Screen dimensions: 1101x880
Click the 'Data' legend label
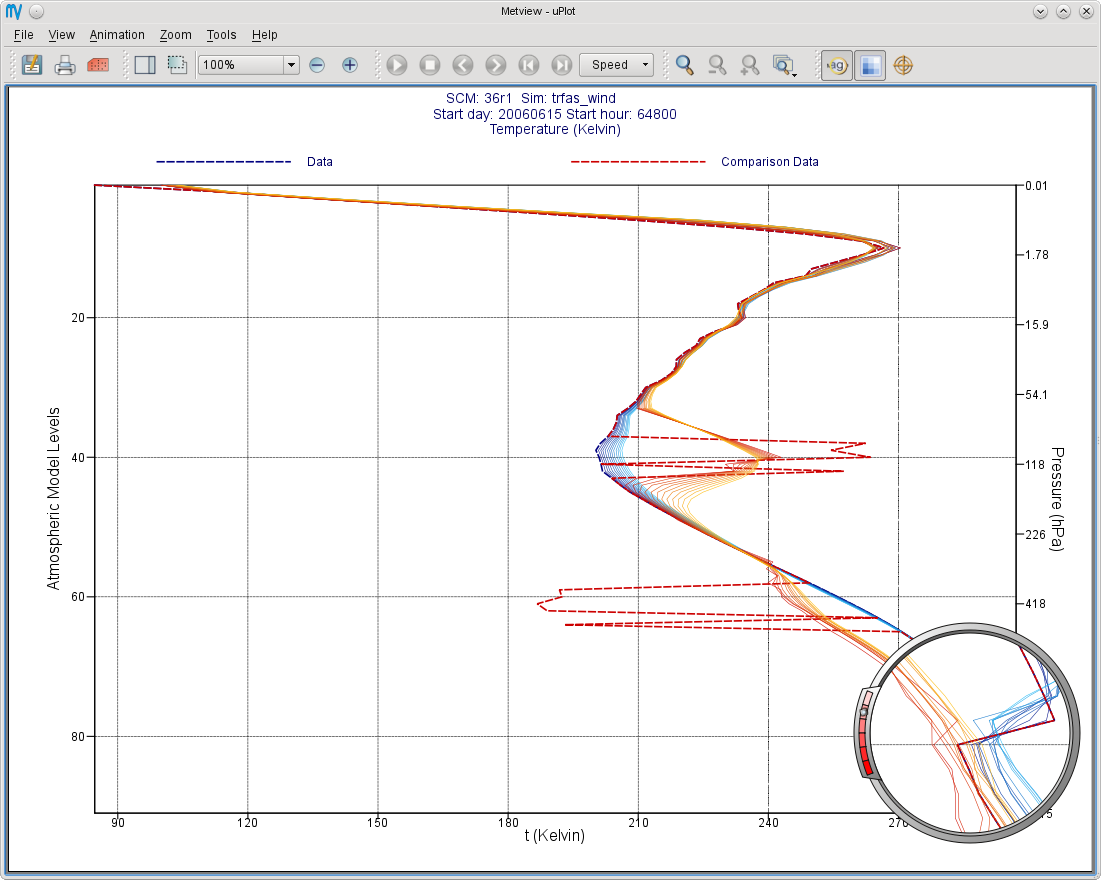[x=319, y=162]
